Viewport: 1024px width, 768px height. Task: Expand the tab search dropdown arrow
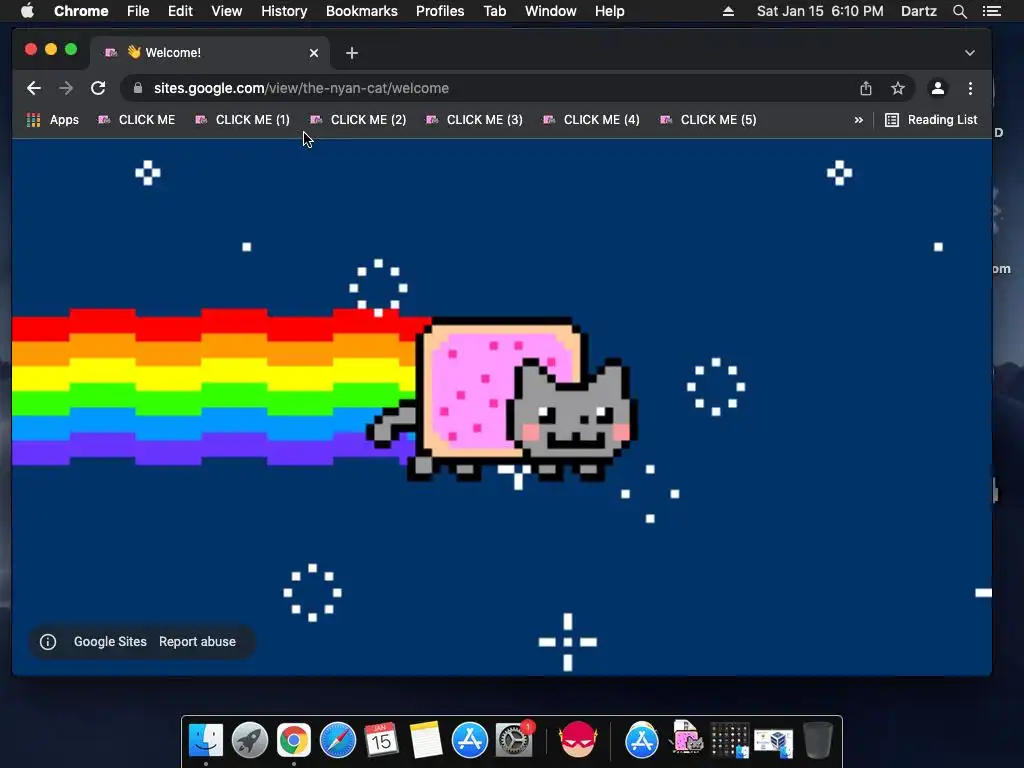970,53
